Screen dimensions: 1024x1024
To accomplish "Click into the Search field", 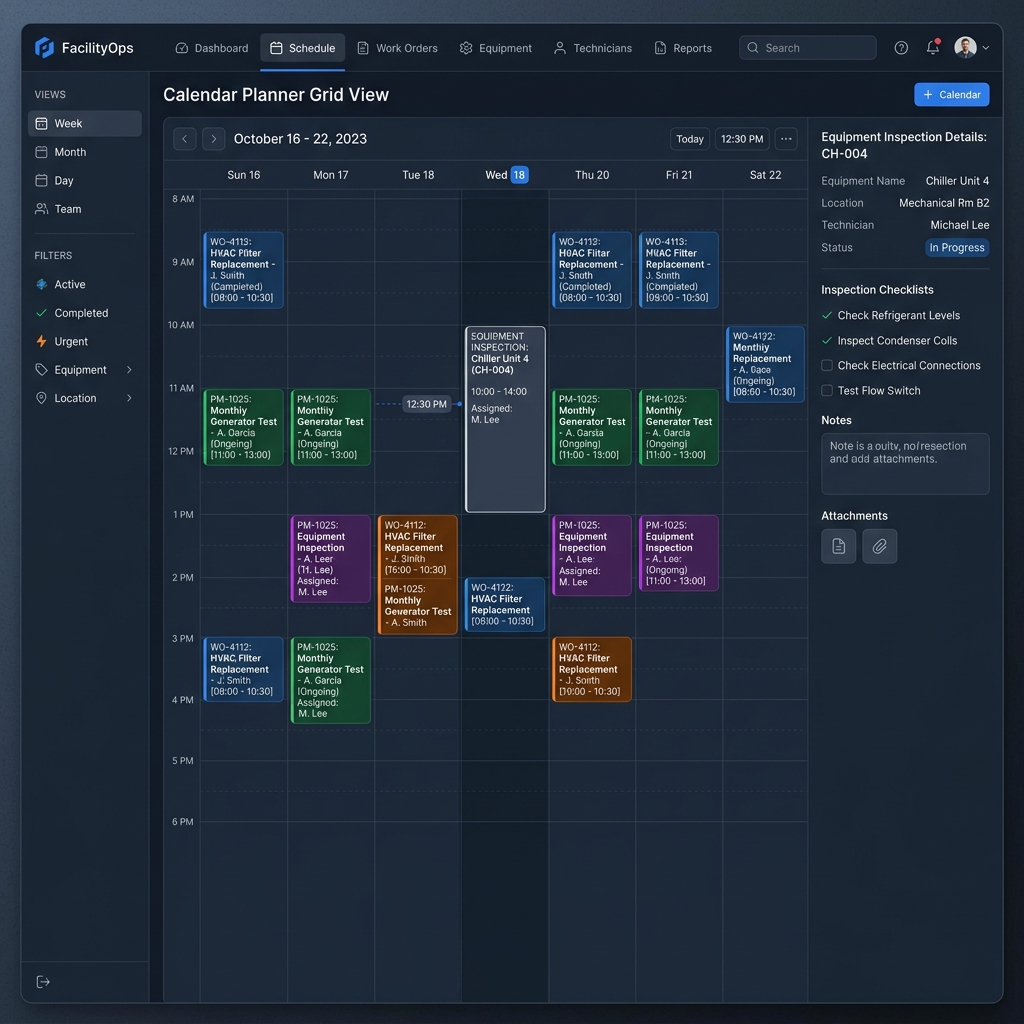I will pos(807,48).
